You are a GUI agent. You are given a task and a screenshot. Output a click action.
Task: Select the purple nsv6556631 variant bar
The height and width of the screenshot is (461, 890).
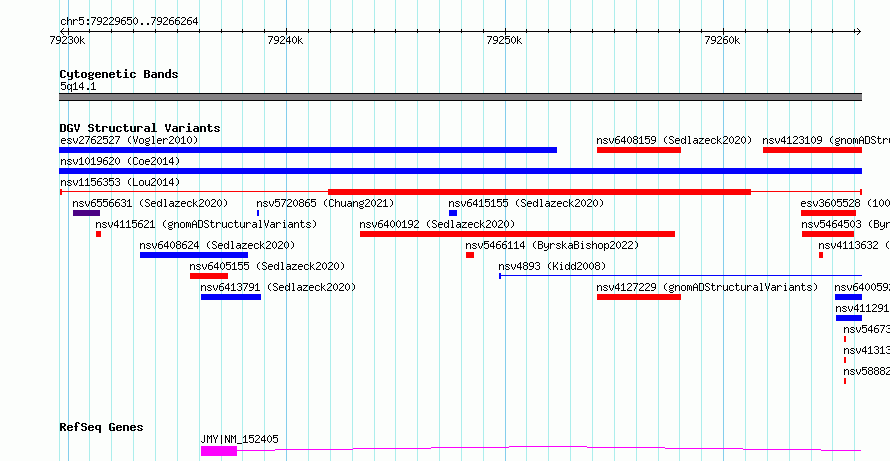click(86, 213)
